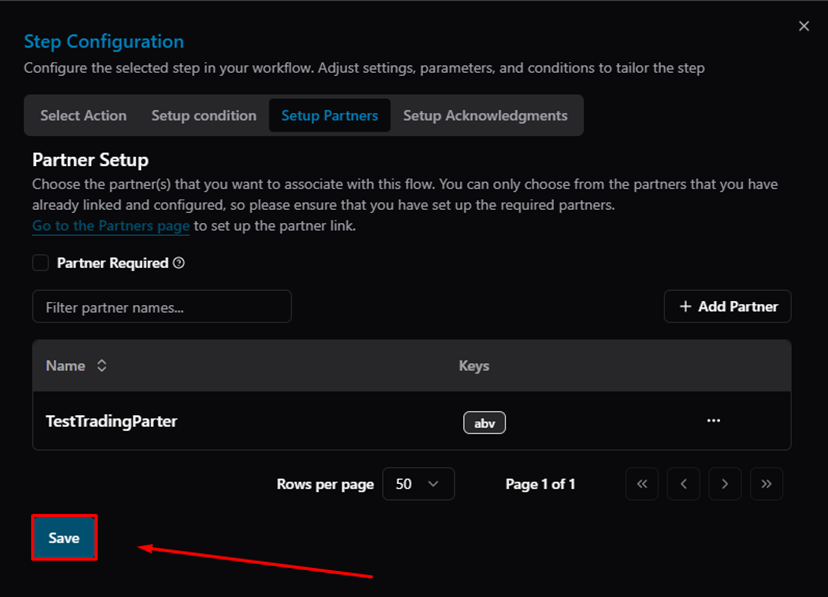
Task: Go to the previous page
Action: point(683,484)
